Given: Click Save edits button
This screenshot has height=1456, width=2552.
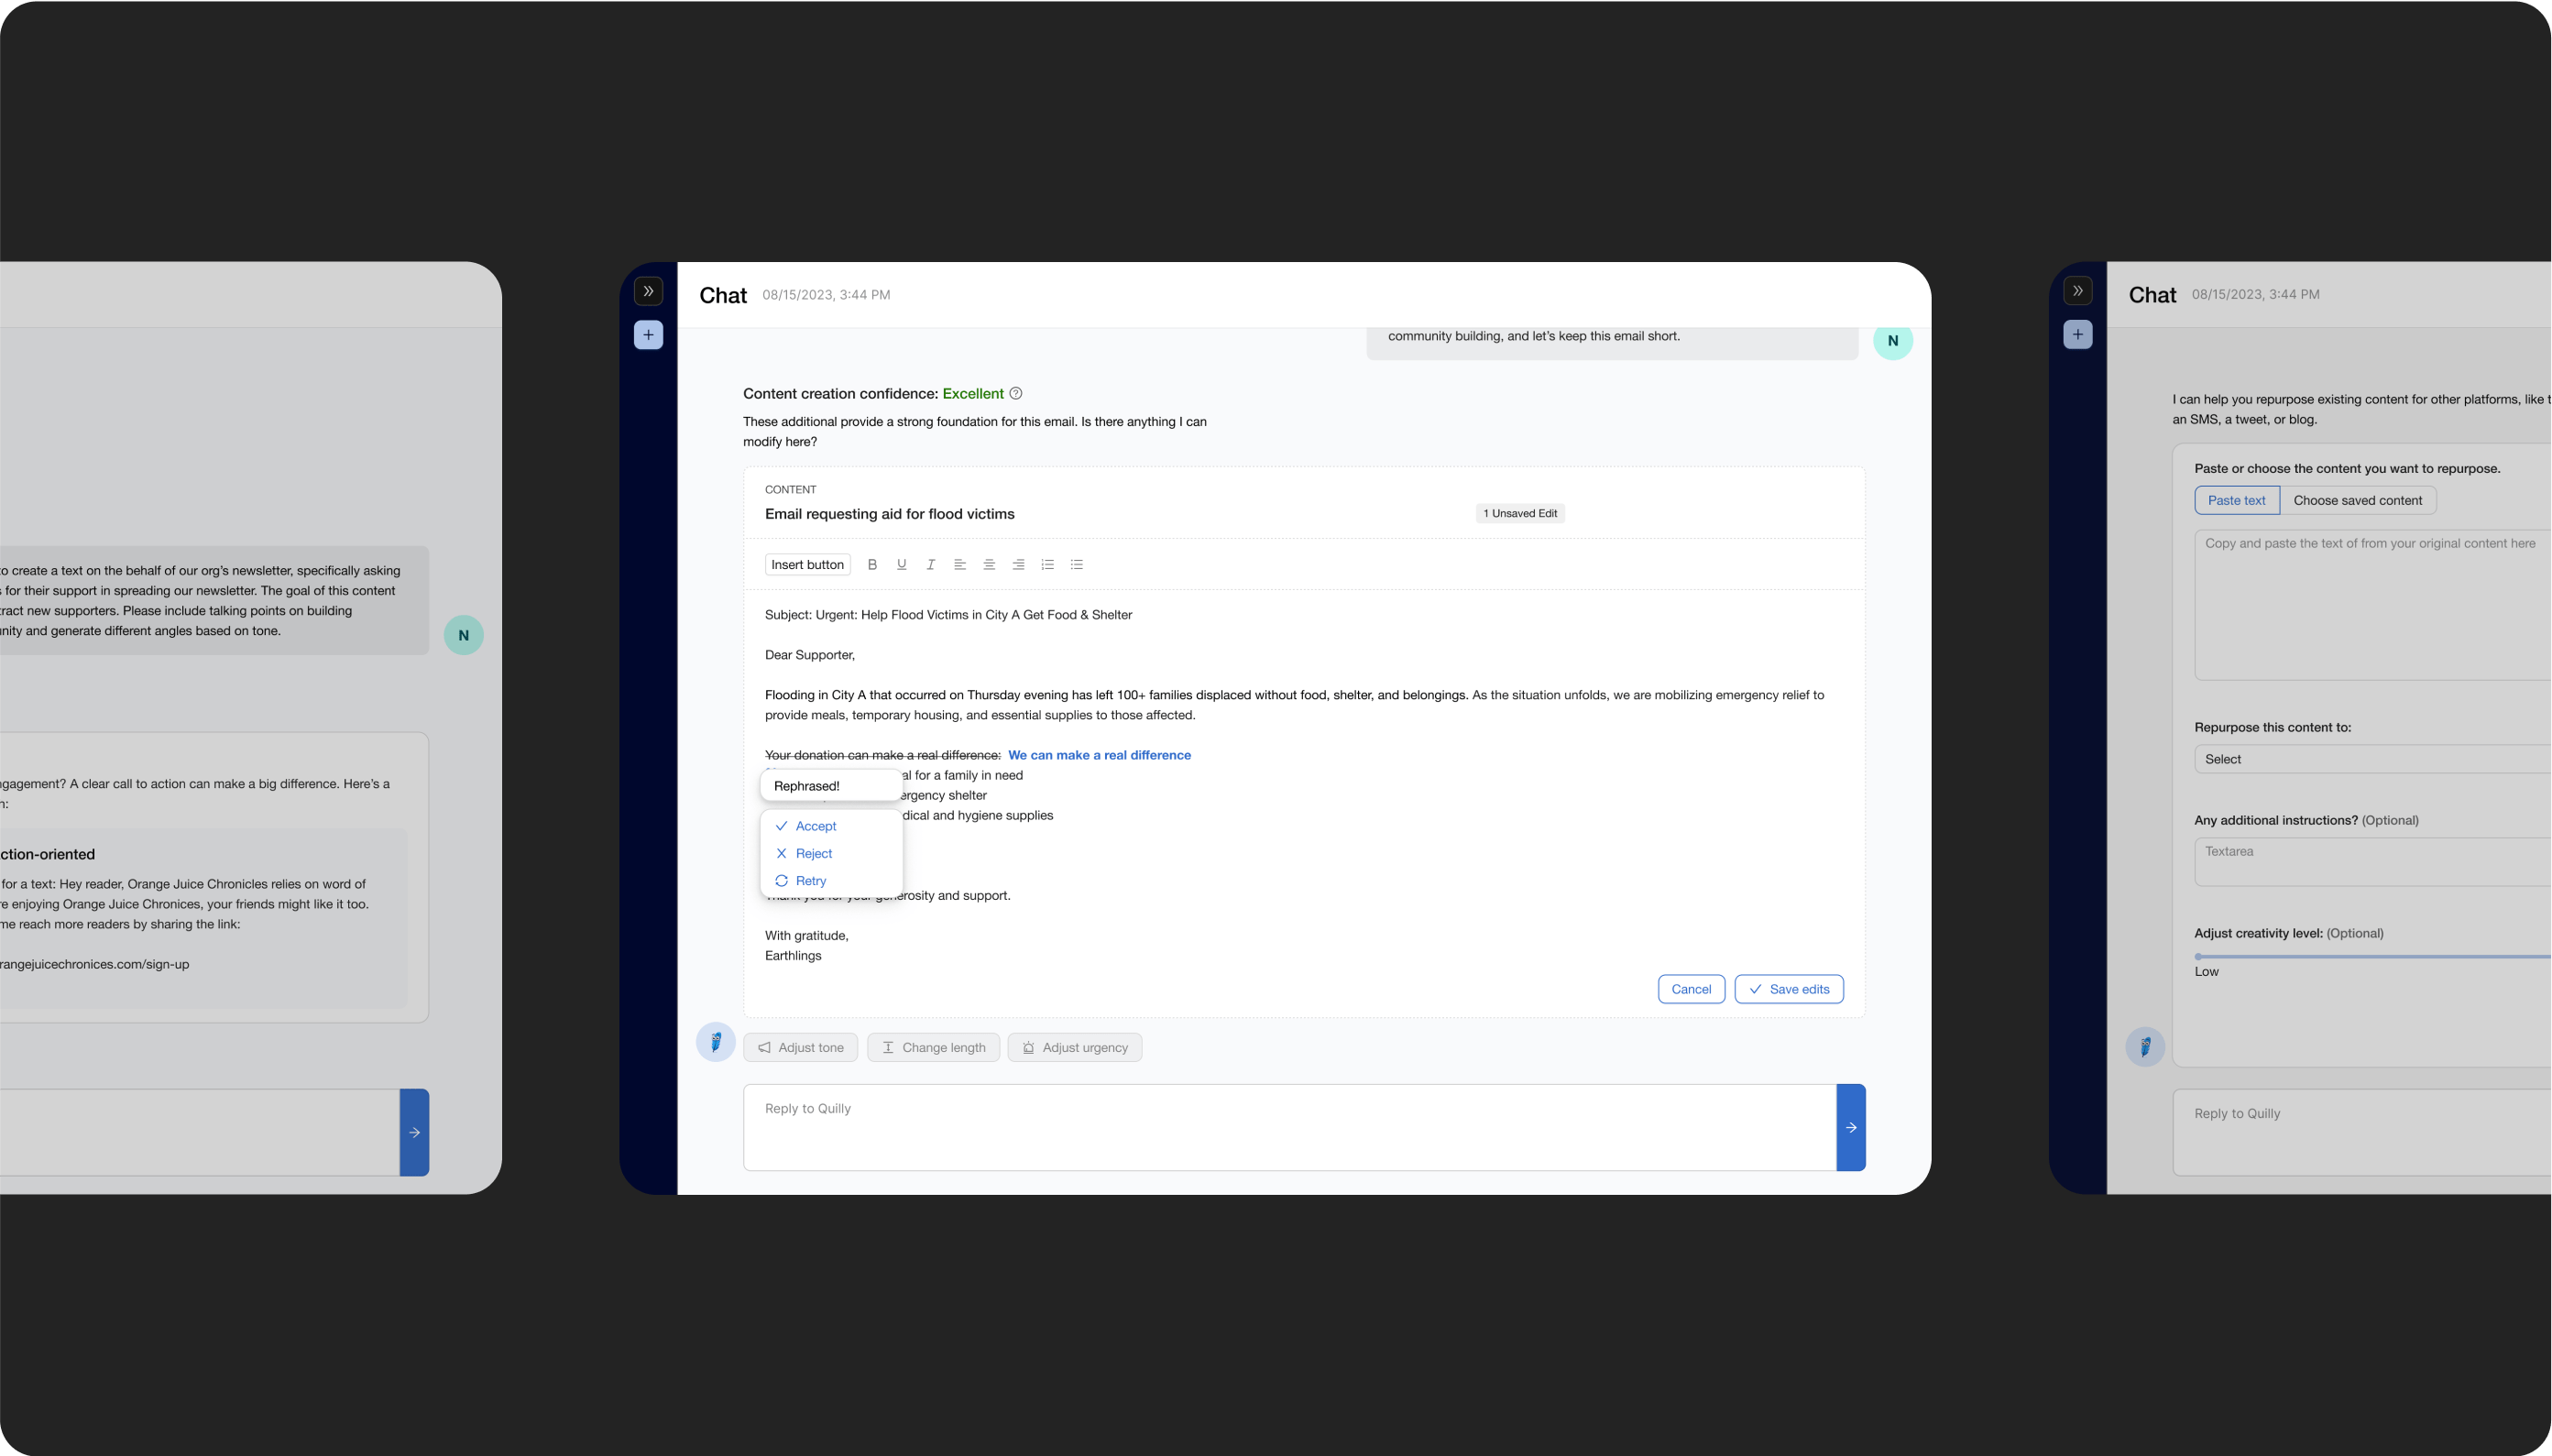Looking at the screenshot, I should [x=1788, y=989].
